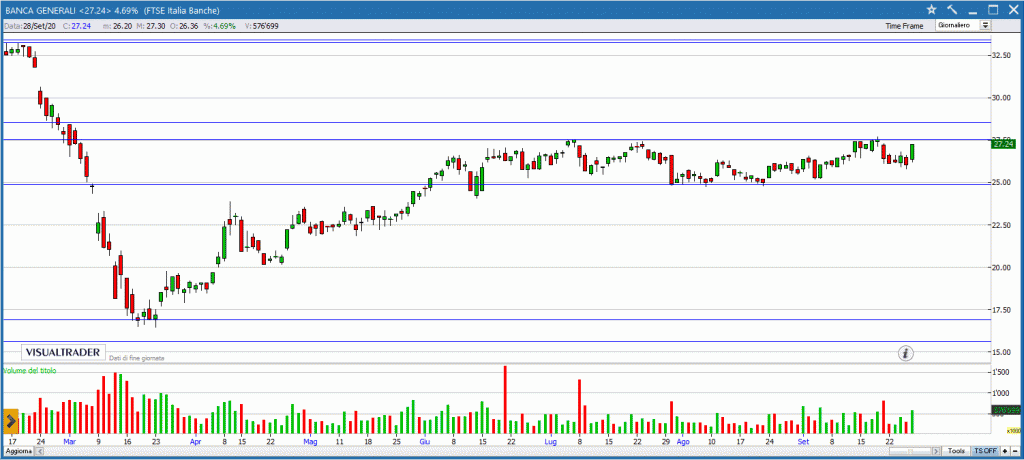The width and height of the screenshot is (1024, 460).
Task: Toggle the TS OFF button
Action: click(985, 451)
